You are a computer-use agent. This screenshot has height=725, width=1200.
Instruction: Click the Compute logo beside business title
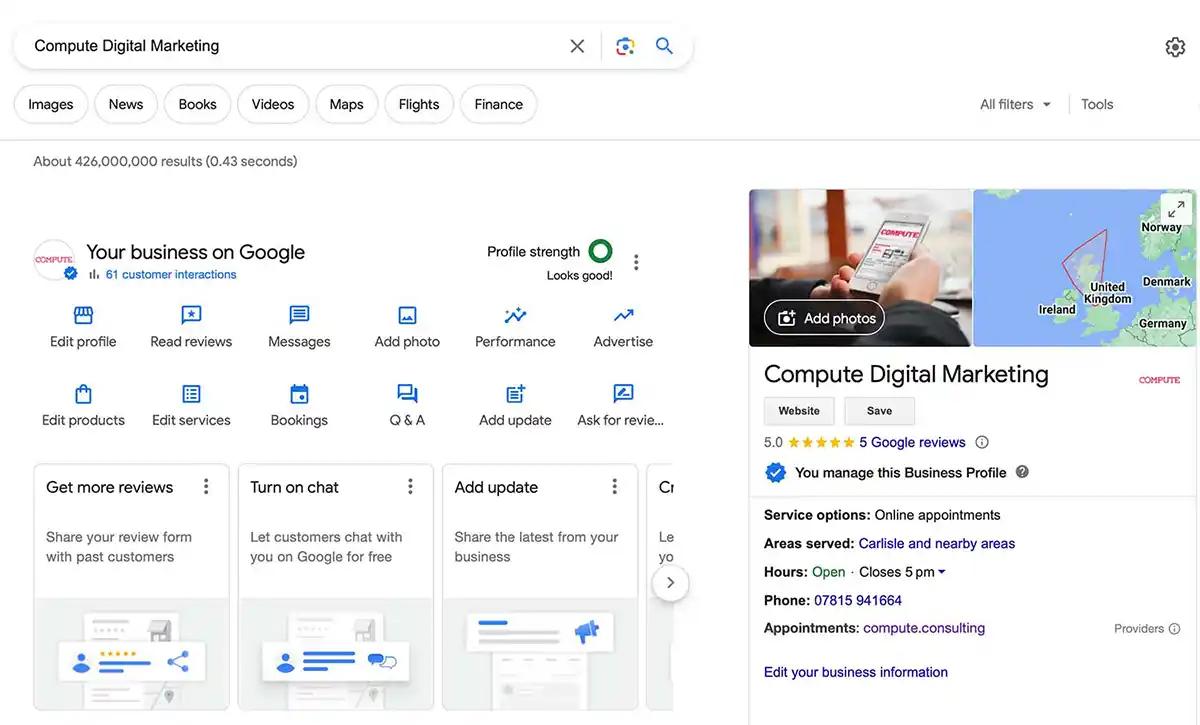(x=1159, y=380)
